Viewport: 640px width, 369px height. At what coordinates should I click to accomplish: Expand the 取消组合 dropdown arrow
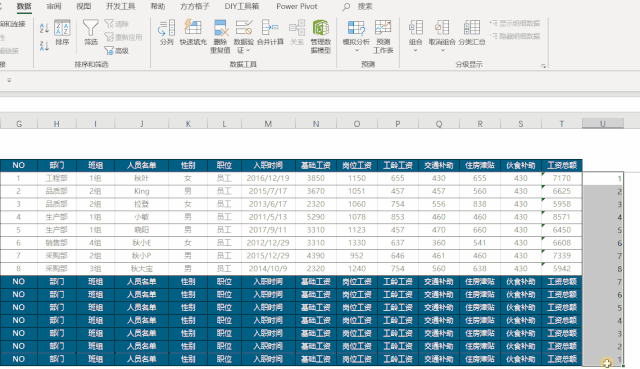tap(442, 51)
